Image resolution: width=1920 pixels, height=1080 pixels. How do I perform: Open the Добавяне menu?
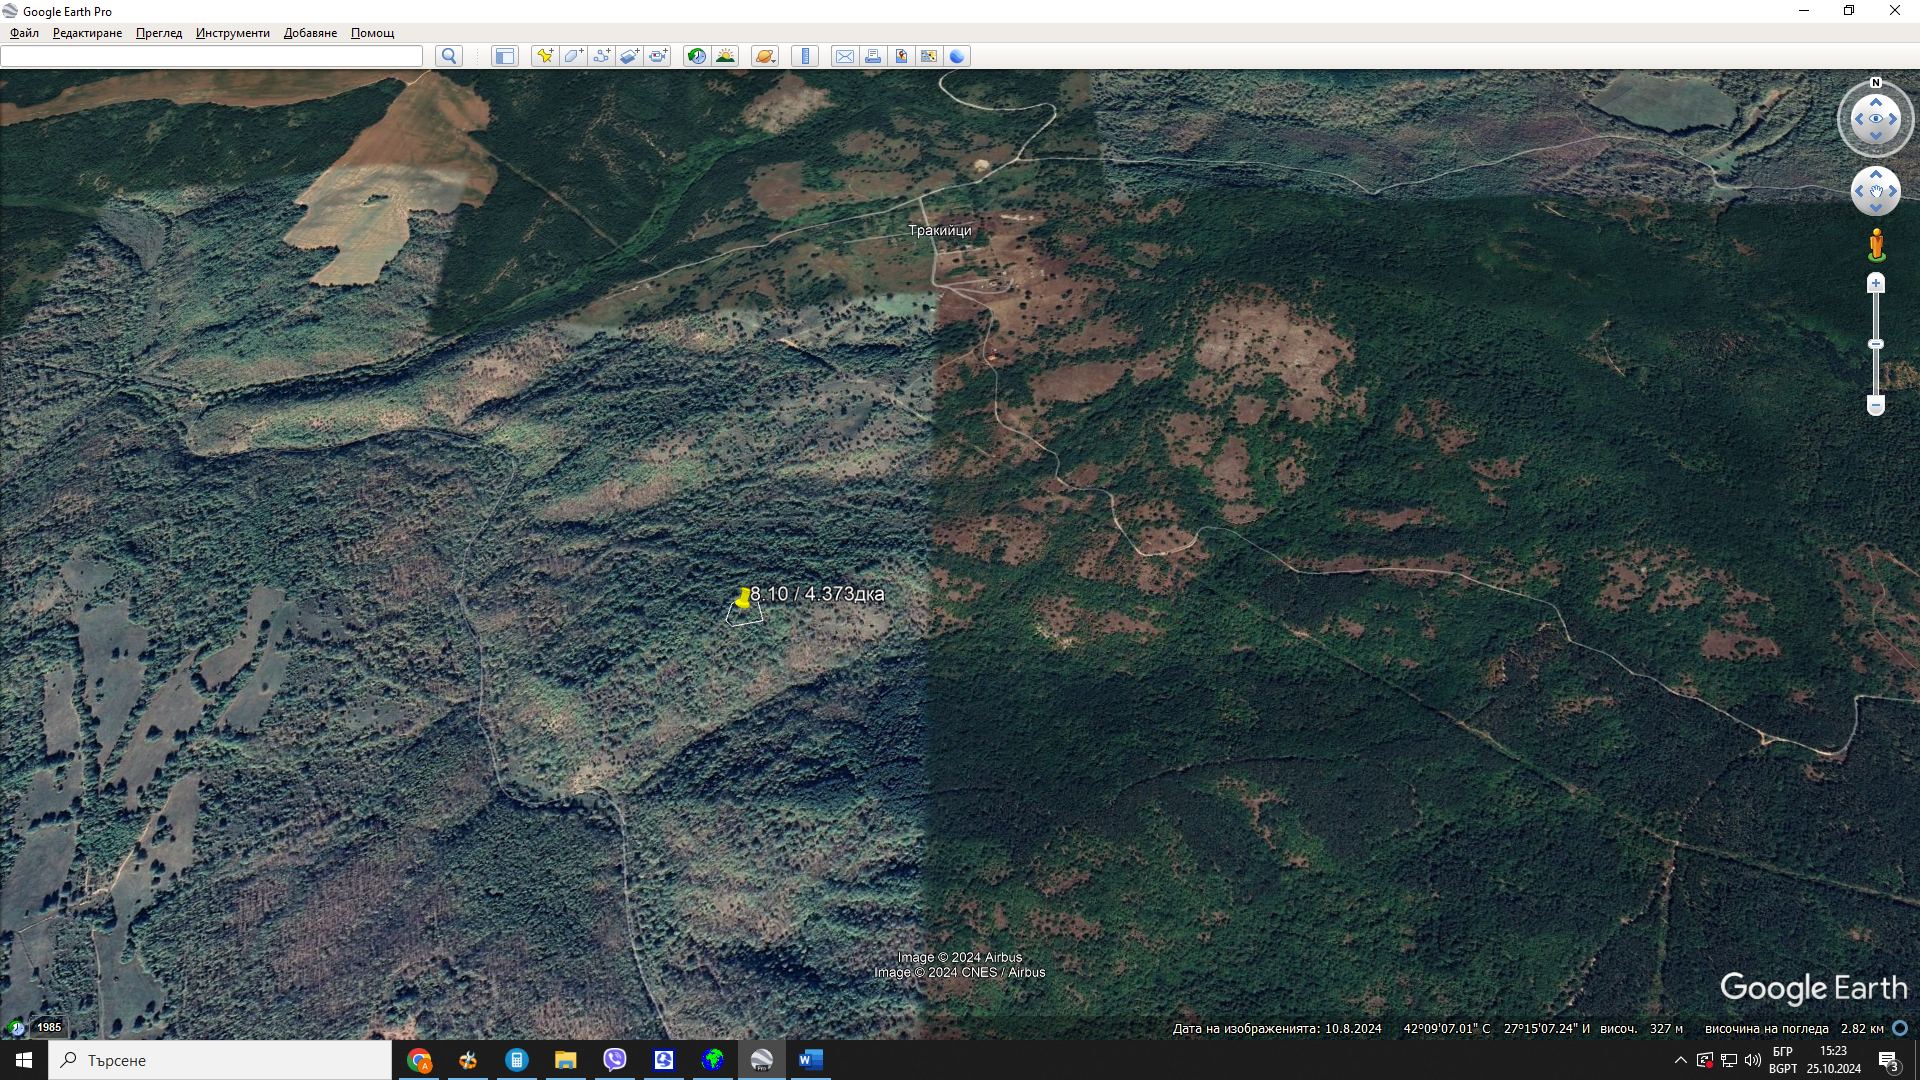point(310,33)
